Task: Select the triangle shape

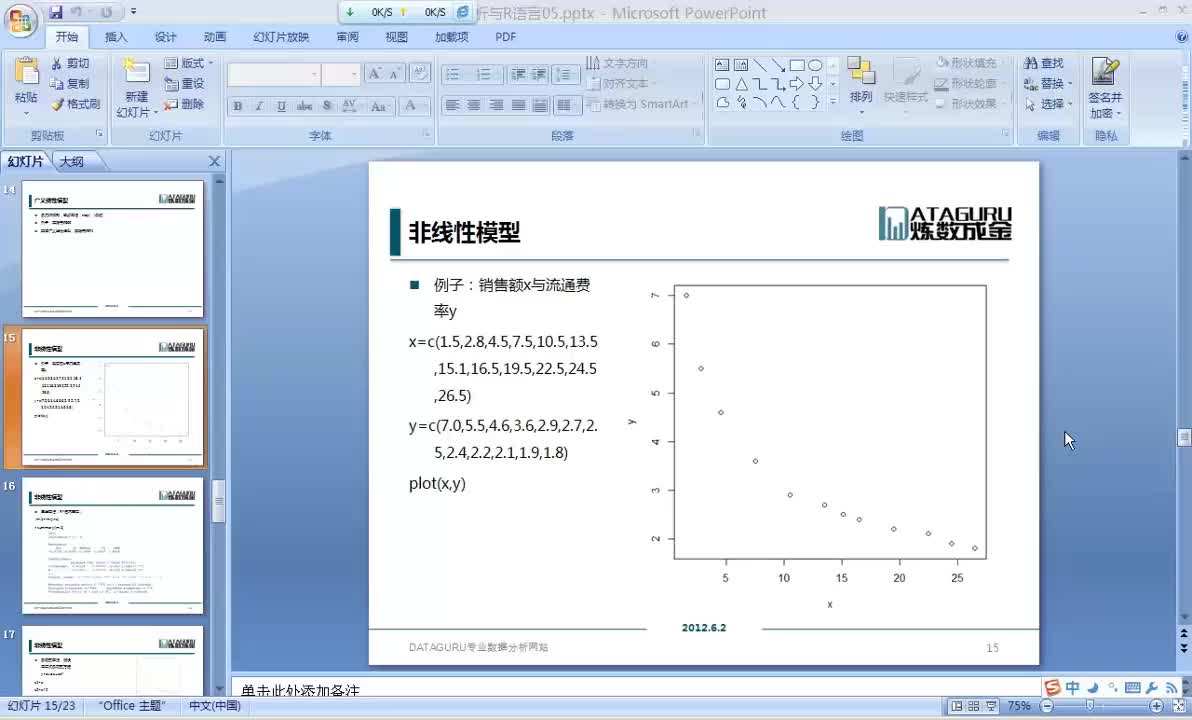Action: [741, 84]
